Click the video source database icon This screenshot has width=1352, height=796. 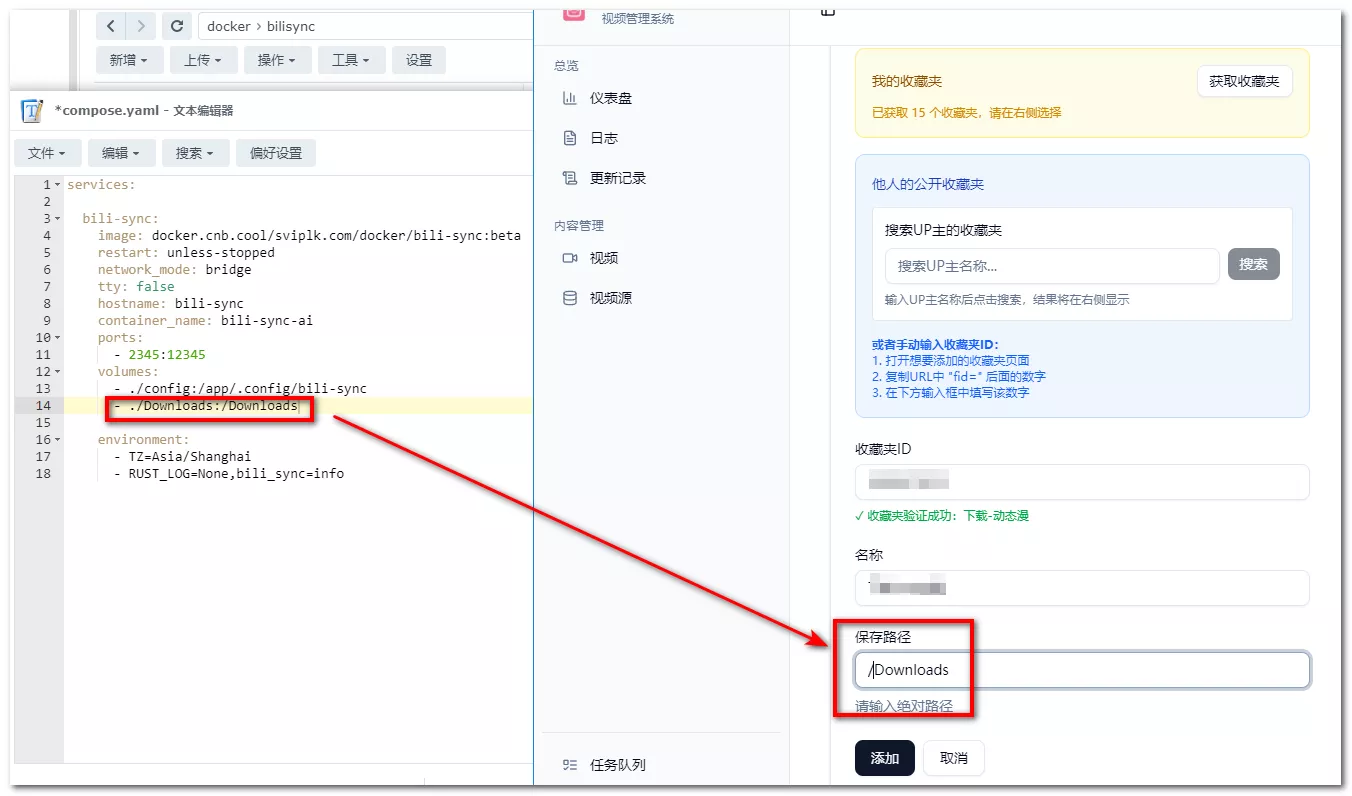tap(570, 298)
